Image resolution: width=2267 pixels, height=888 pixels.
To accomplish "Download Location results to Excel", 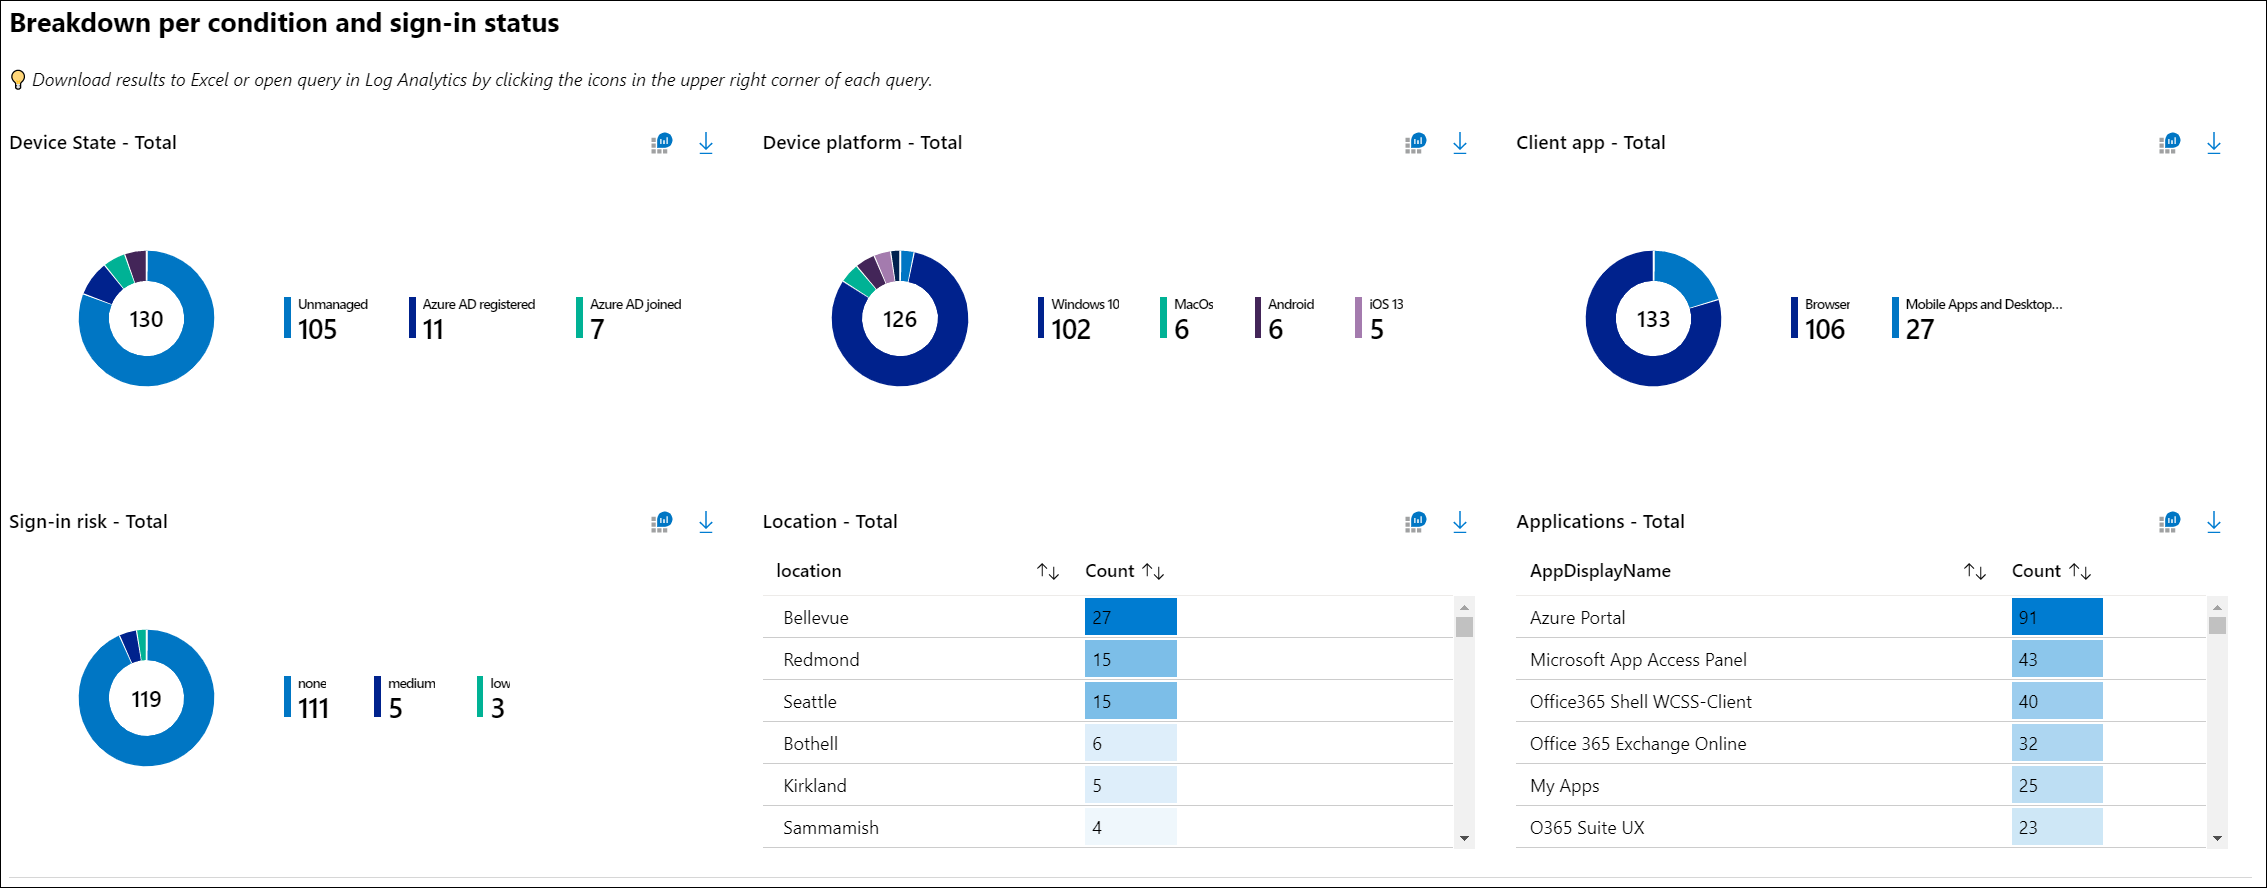I will click(1460, 522).
